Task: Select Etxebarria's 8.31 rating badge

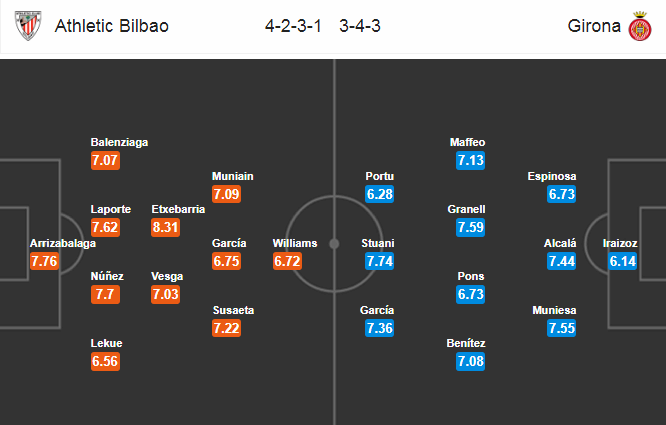Action: tap(165, 227)
